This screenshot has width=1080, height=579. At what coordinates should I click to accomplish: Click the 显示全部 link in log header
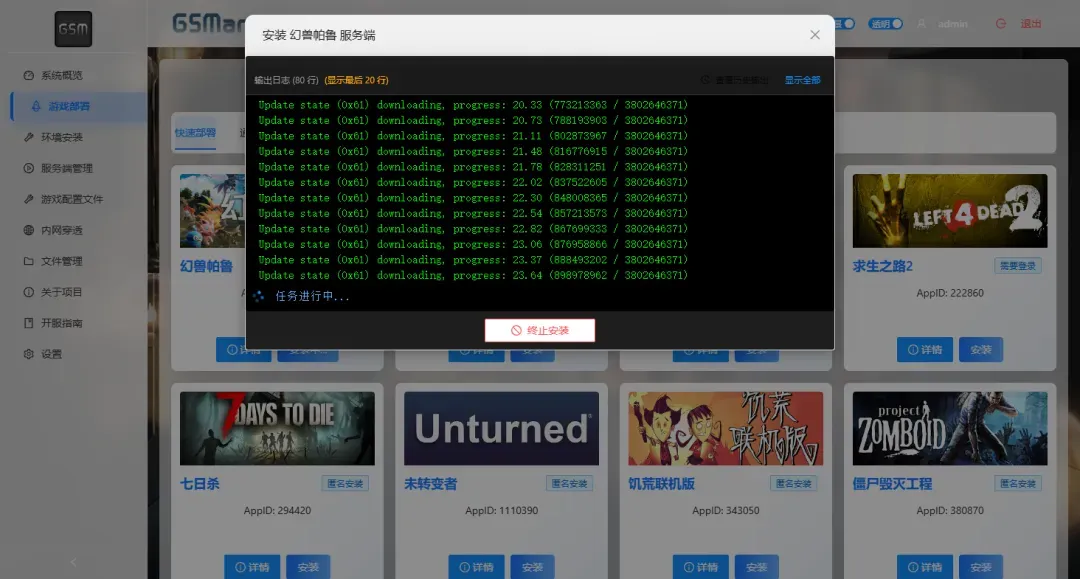pyautogui.click(x=802, y=80)
